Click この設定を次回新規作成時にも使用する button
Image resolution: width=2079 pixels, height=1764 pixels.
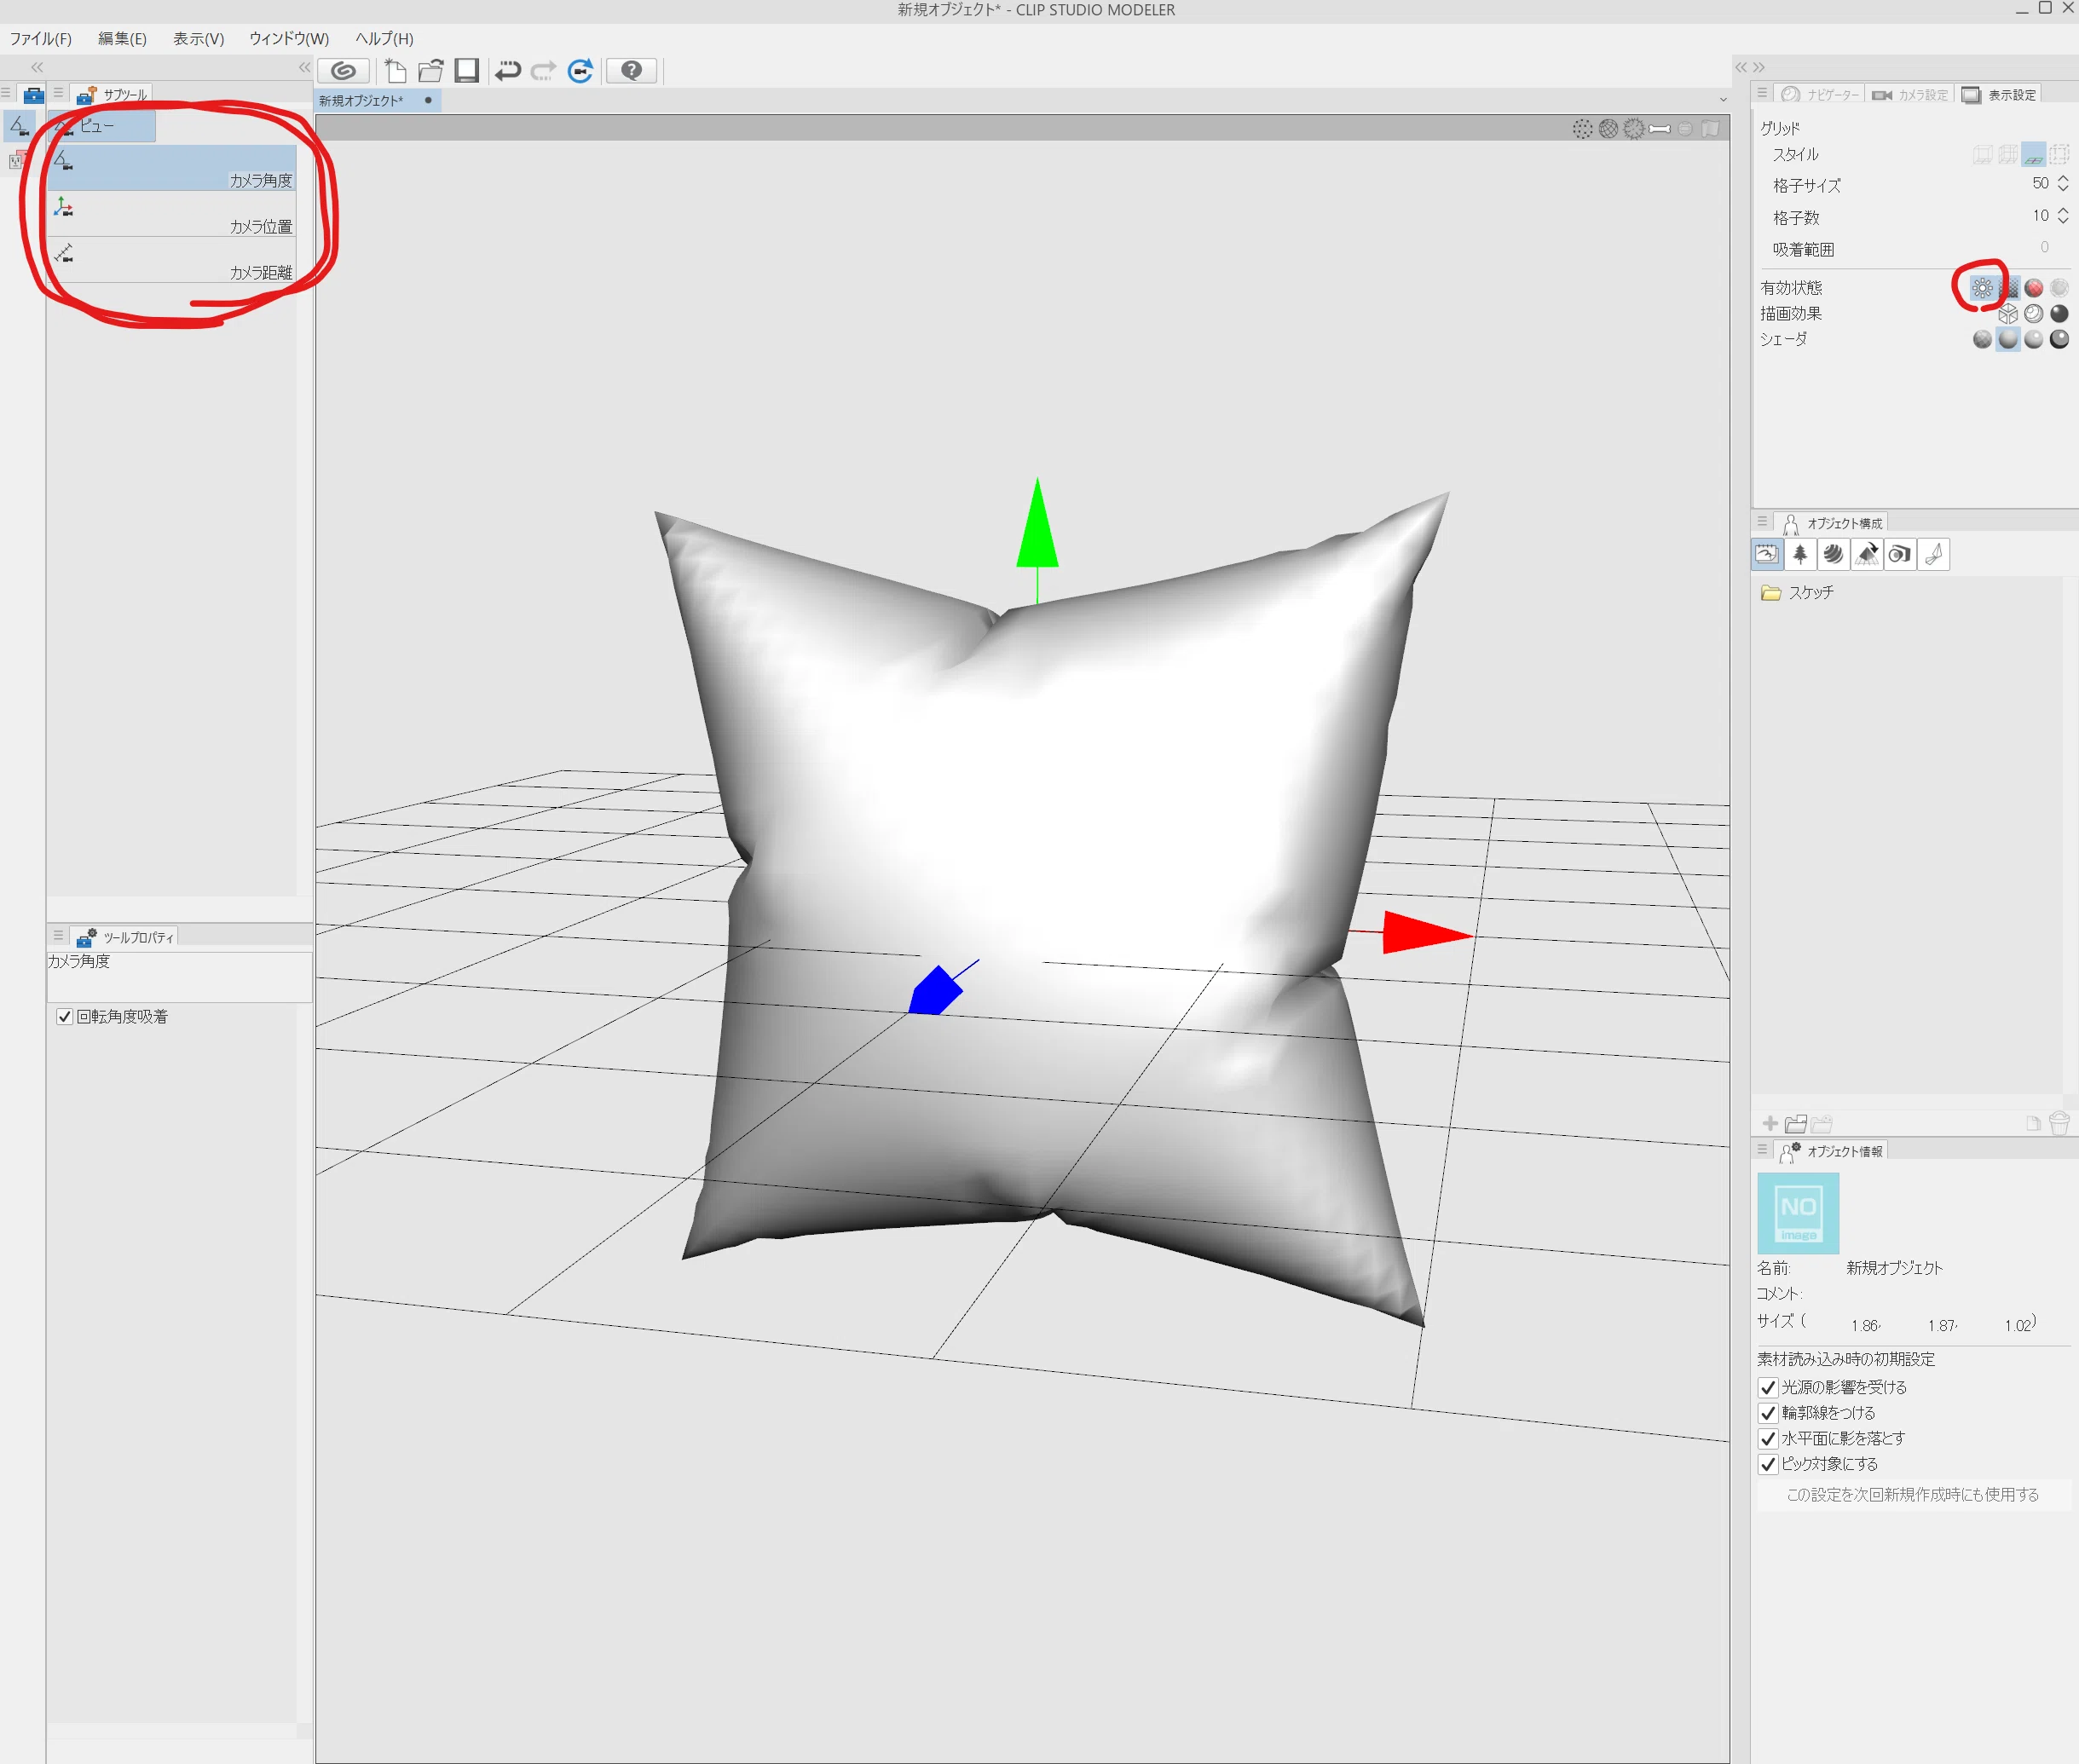pos(1912,1495)
